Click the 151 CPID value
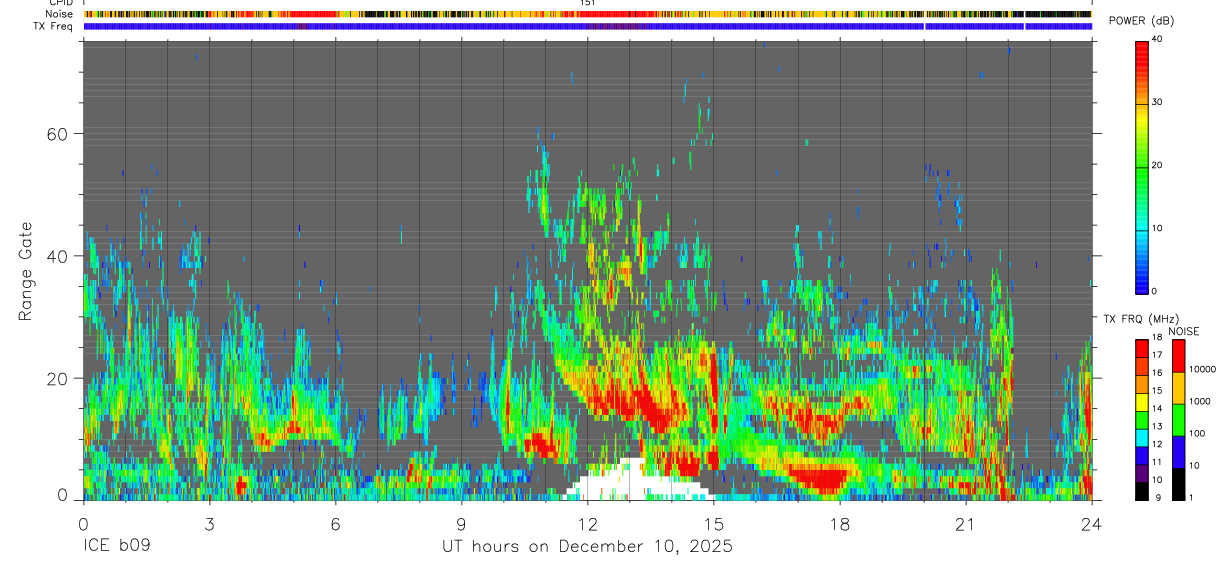Image resolution: width=1228 pixels, height=567 pixels. click(x=588, y=3)
